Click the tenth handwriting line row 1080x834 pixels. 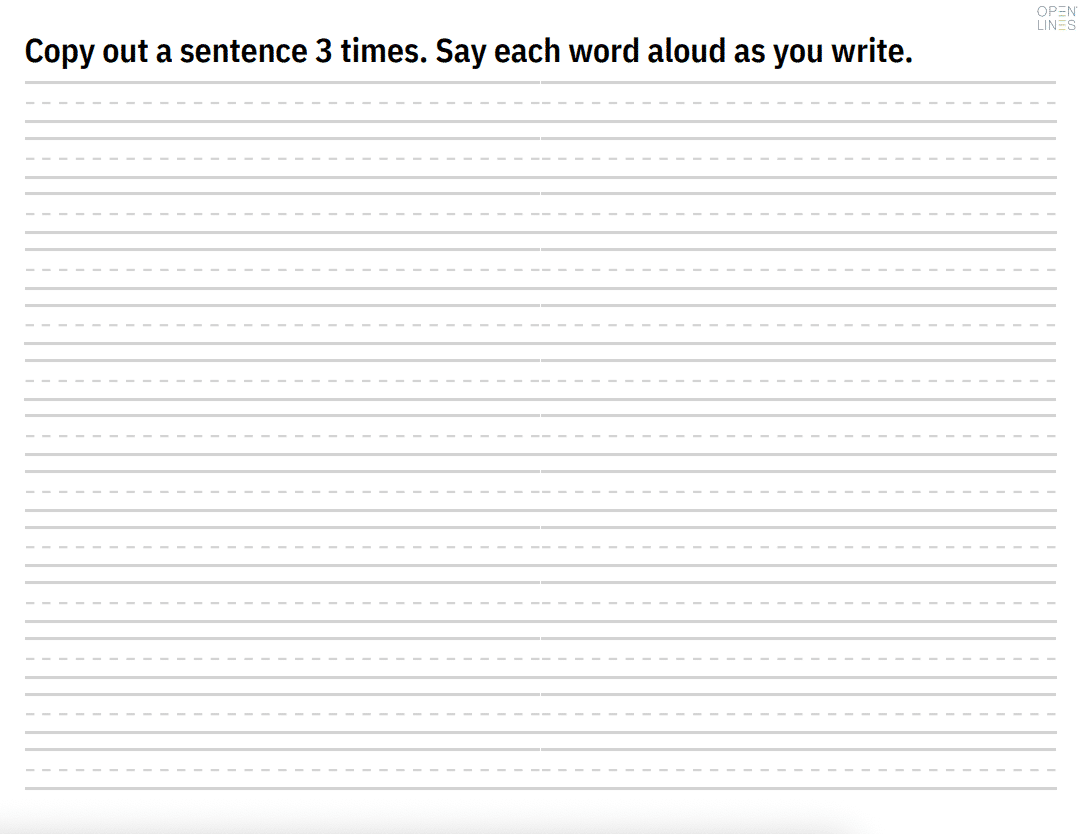(540, 603)
